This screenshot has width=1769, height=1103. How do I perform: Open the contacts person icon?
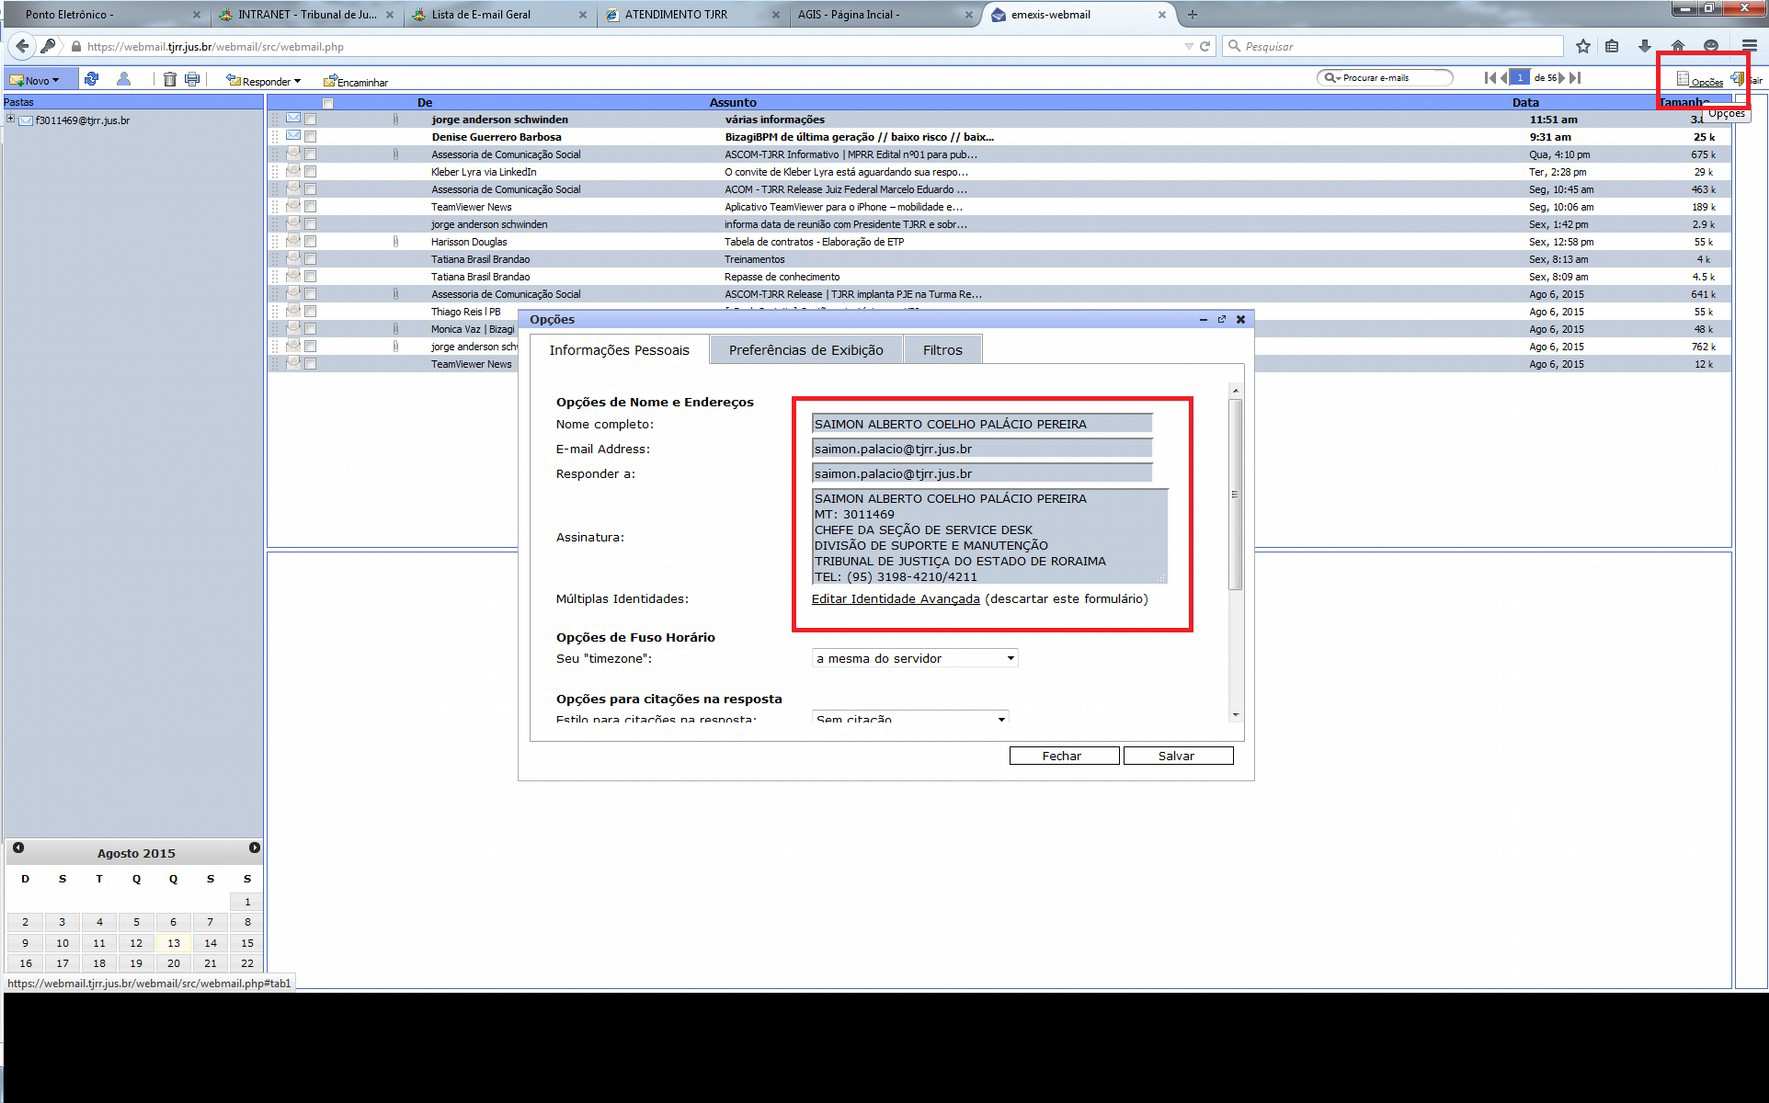[x=124, y=79]
